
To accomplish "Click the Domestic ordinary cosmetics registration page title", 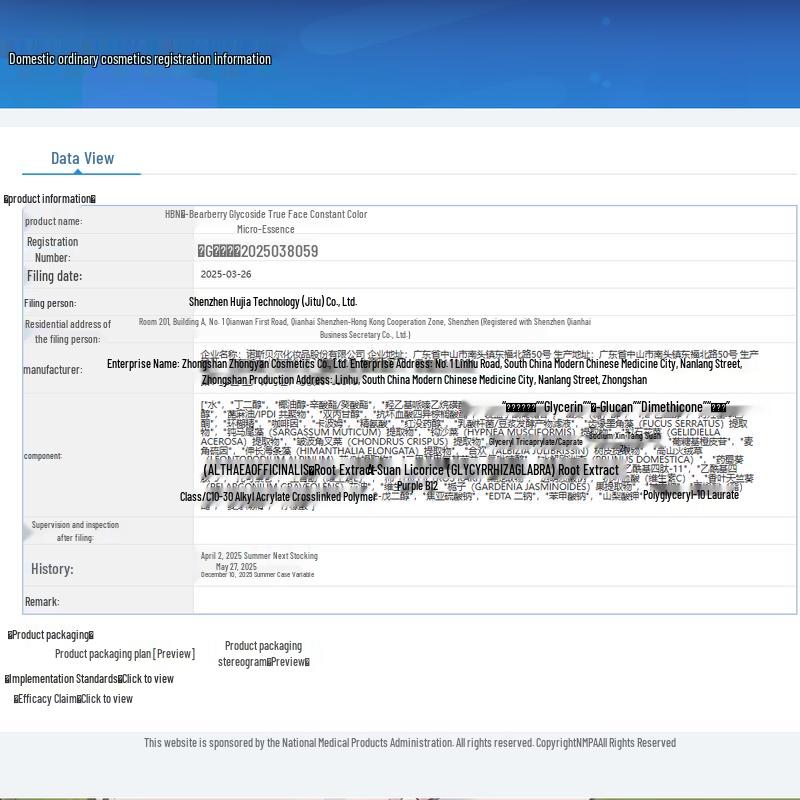I will (140, 59).
